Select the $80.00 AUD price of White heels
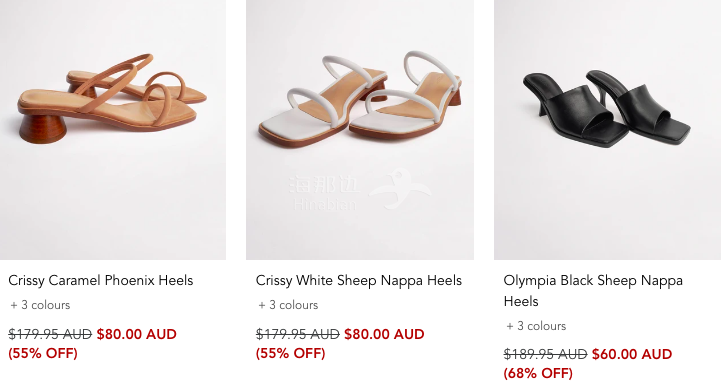The width and height of the screenshot is (722, 382). pos(384,334)
